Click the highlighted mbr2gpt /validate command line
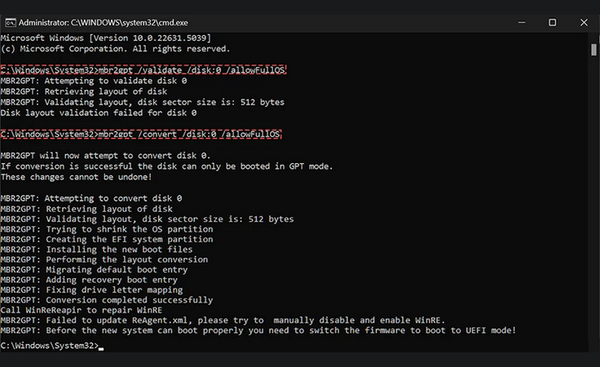Image resolution: width=600 pixels, height=367 pixels. click(x=143, y=70)
